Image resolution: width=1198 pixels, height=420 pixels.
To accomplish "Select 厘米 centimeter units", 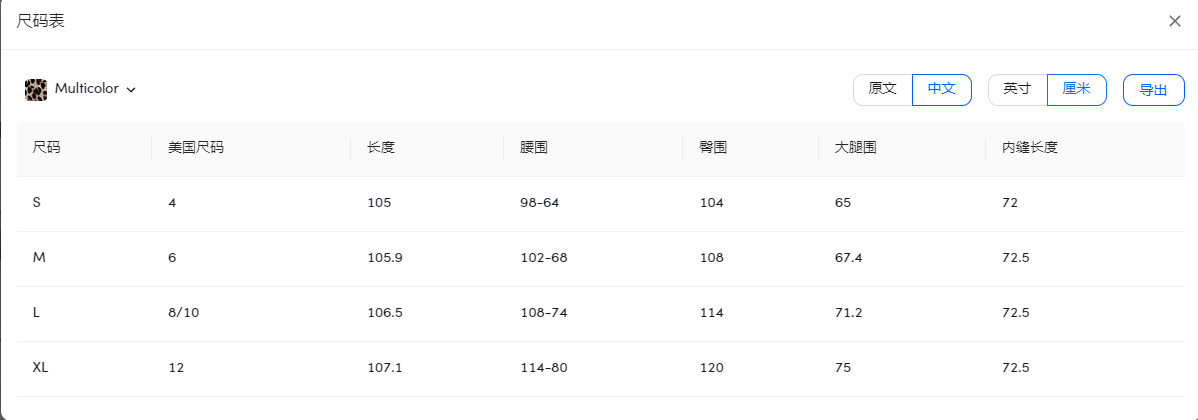I will point(1076,89).
